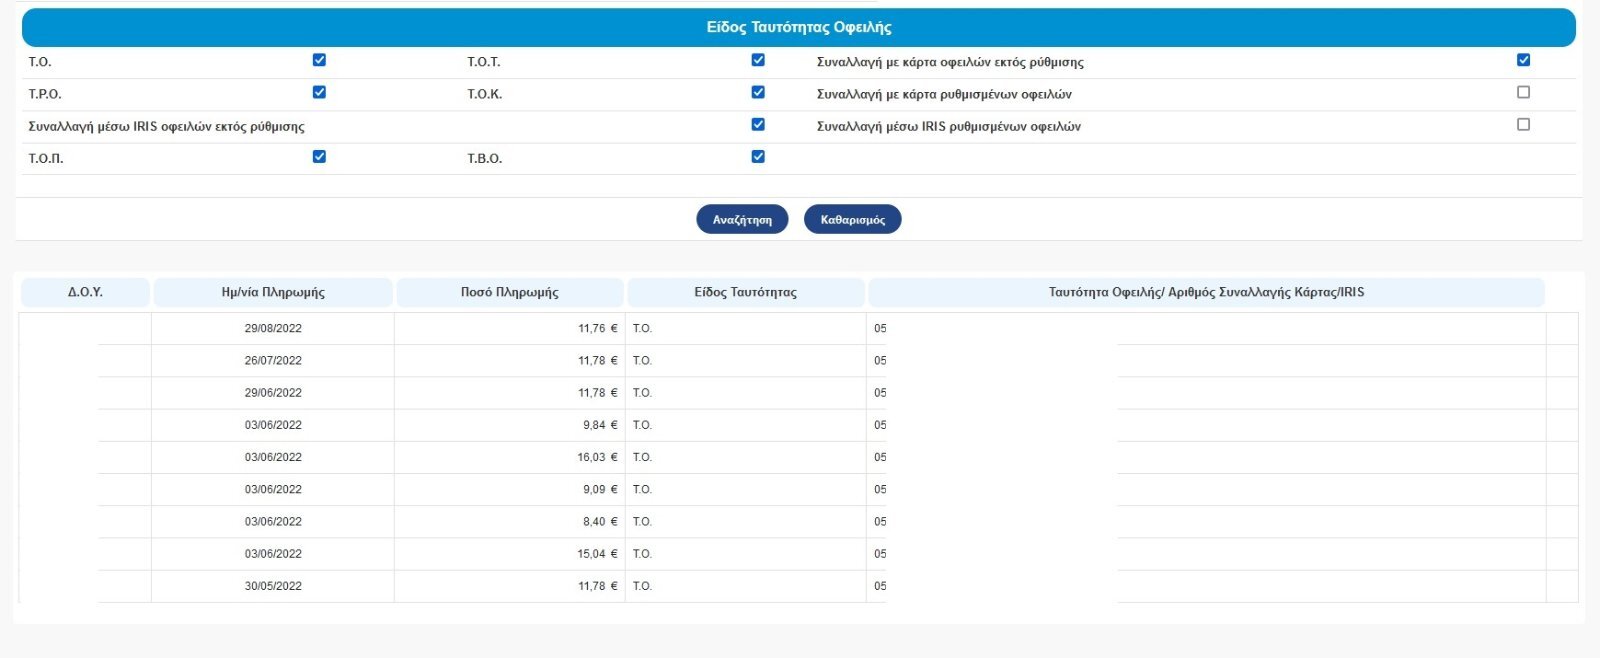Click the Είδος Ταυτότητας column header

click(x=746, y=292)
